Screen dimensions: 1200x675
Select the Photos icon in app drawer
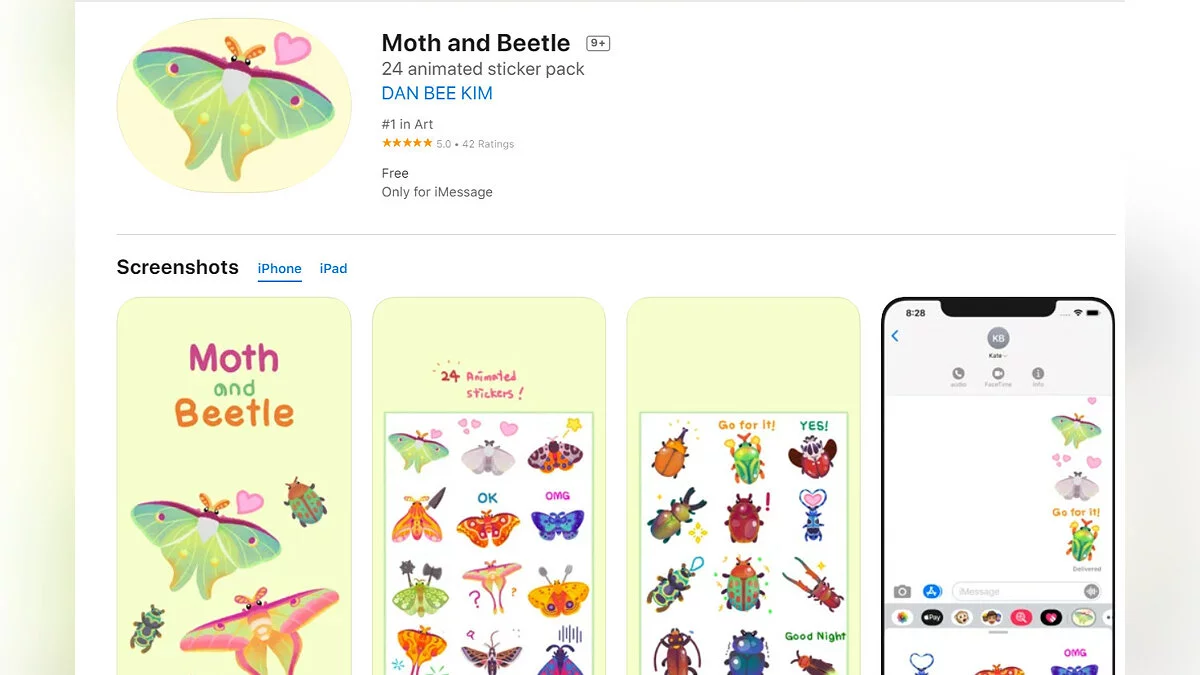(902, 618)
